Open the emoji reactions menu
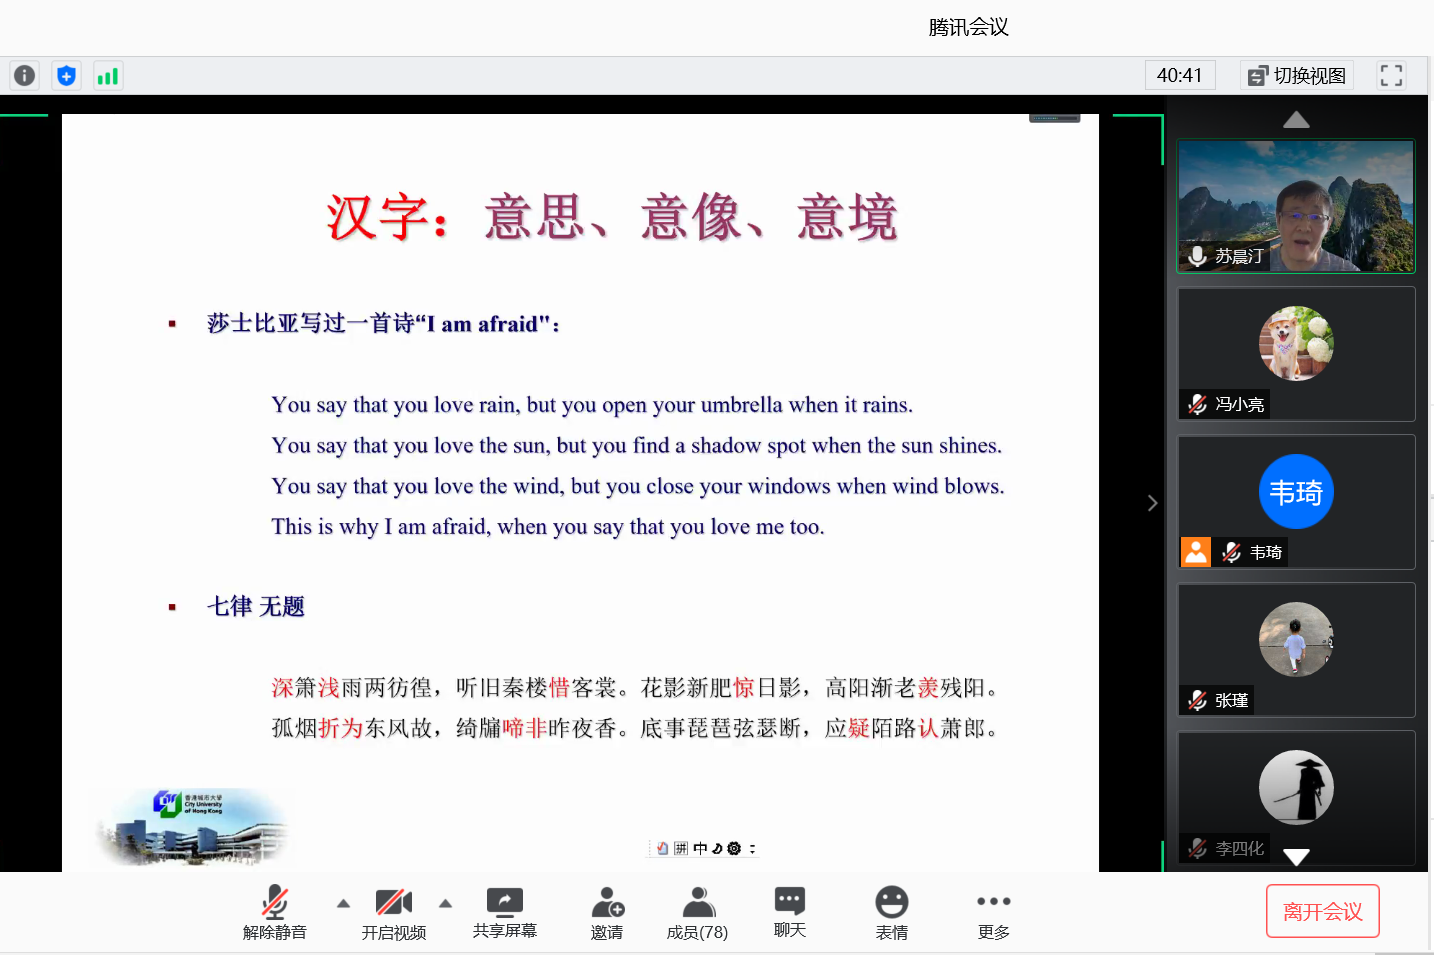This screenshot has height=955, width=1434. pos(891,913)
